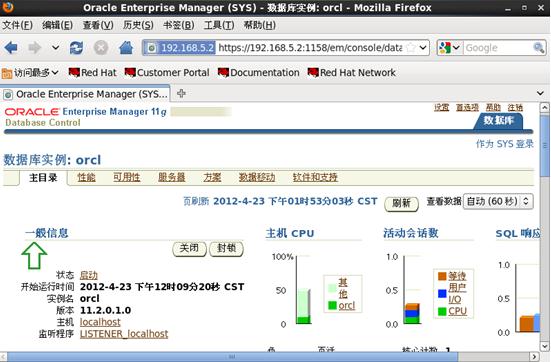
Task: Click the 注销 logout link
Action: point(515,107)
